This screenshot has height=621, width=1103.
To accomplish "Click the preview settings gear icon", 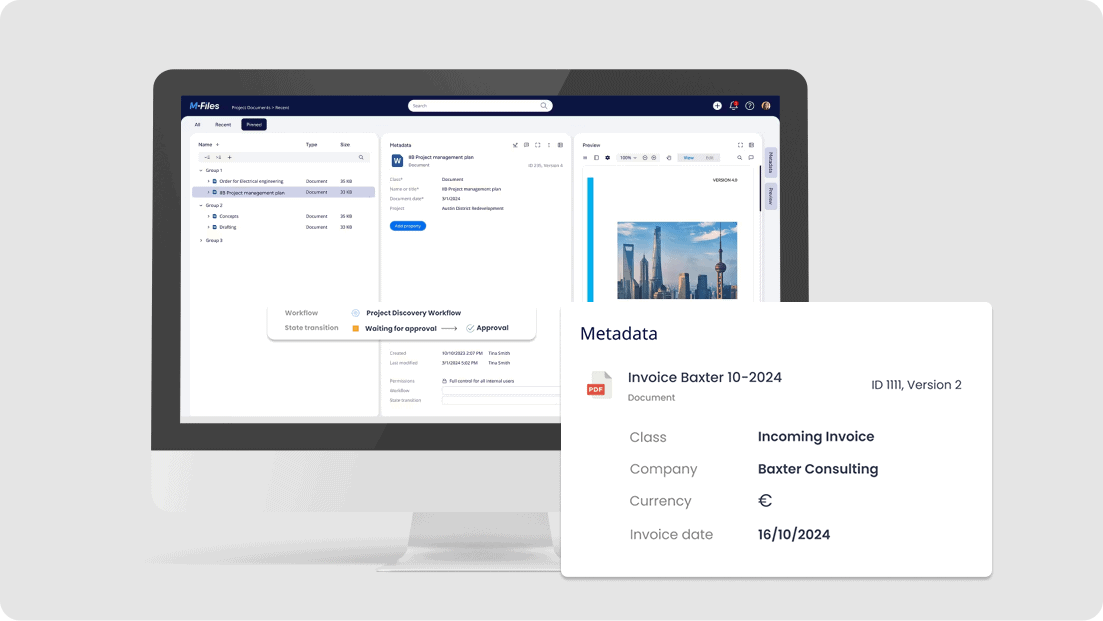I will (607, 158).
